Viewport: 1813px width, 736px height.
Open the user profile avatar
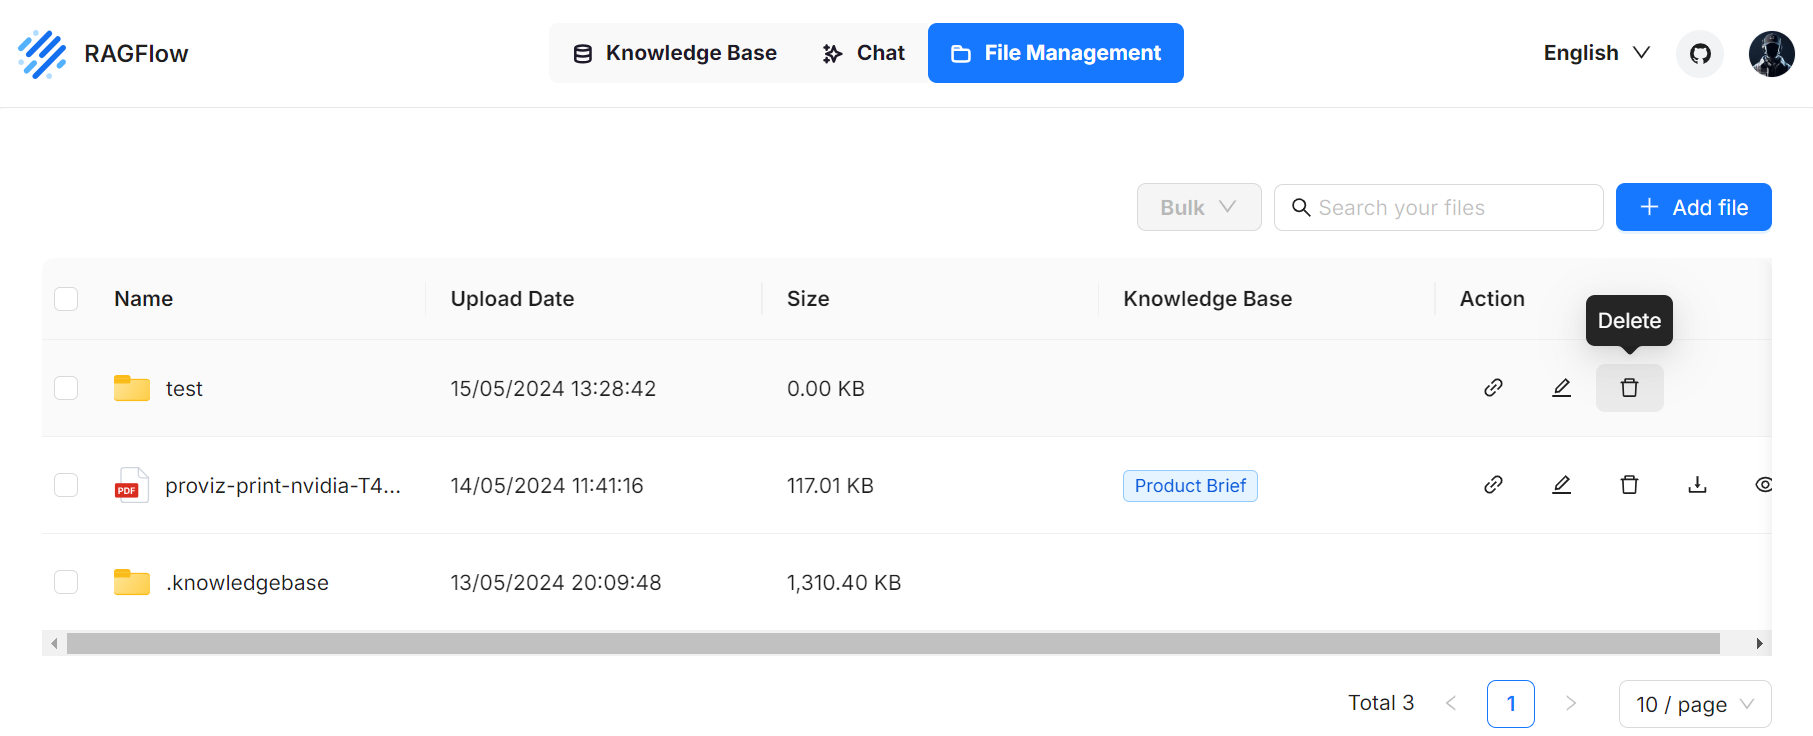1770,54
